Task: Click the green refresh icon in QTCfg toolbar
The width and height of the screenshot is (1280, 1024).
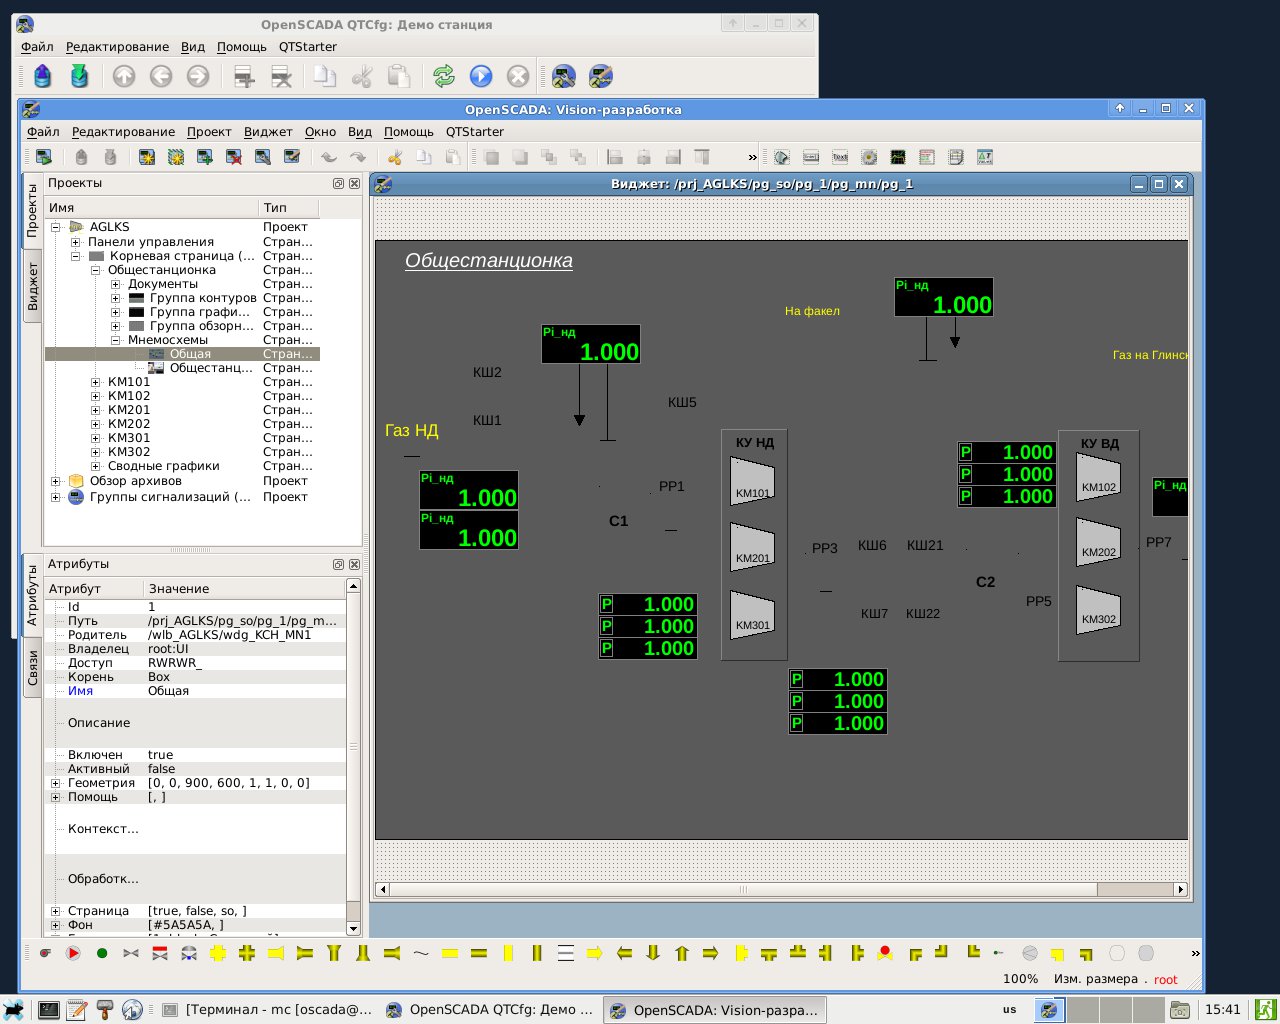Action: pos(444,76)
